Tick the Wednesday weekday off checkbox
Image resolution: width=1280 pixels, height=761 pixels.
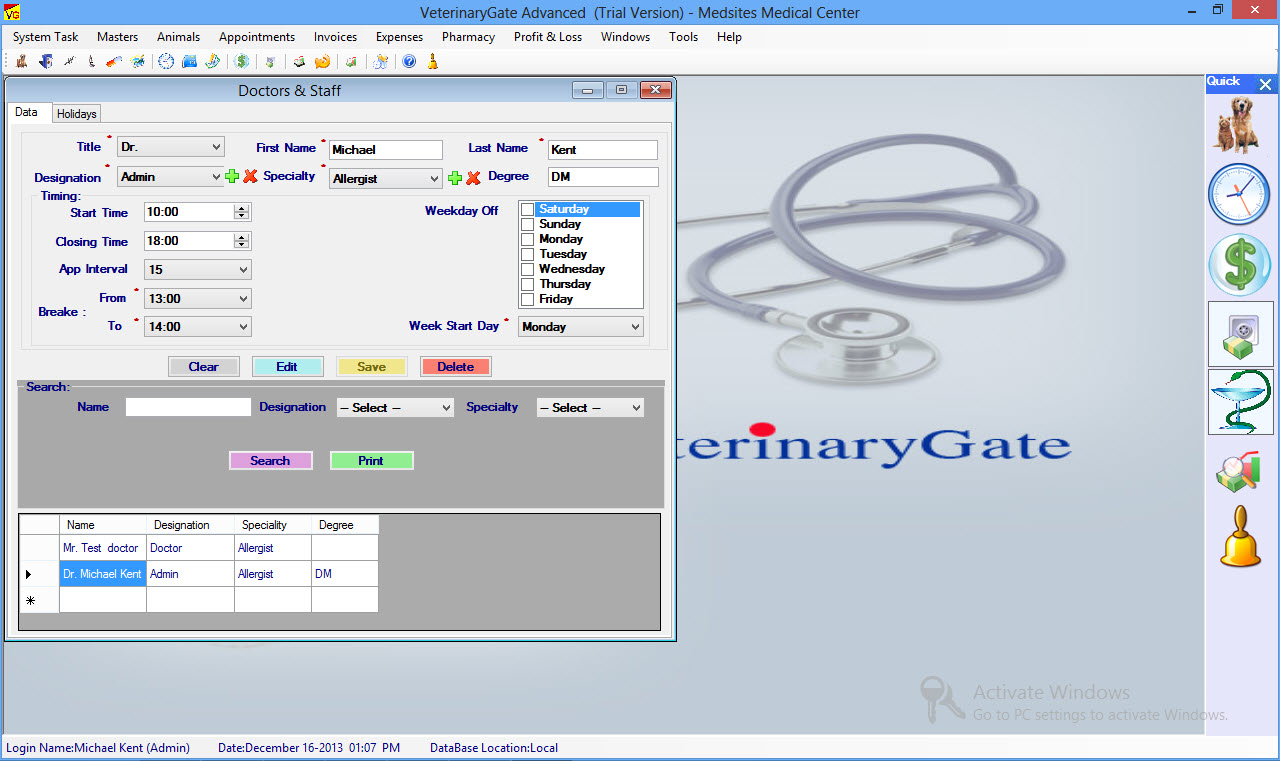(527, 269)
